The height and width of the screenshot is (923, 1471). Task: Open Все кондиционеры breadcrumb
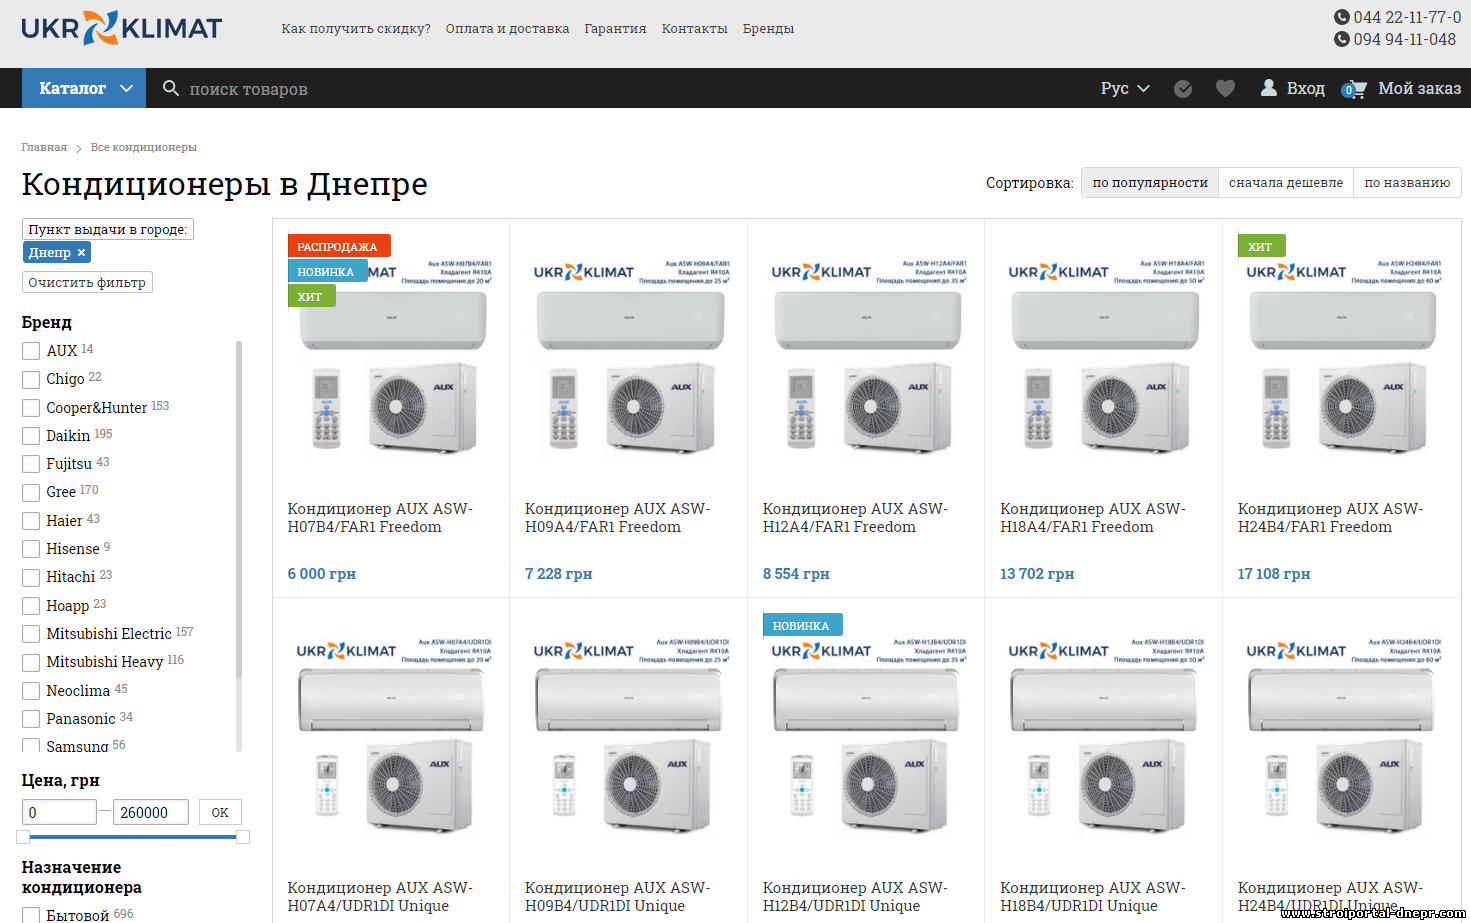pos(143,147)
